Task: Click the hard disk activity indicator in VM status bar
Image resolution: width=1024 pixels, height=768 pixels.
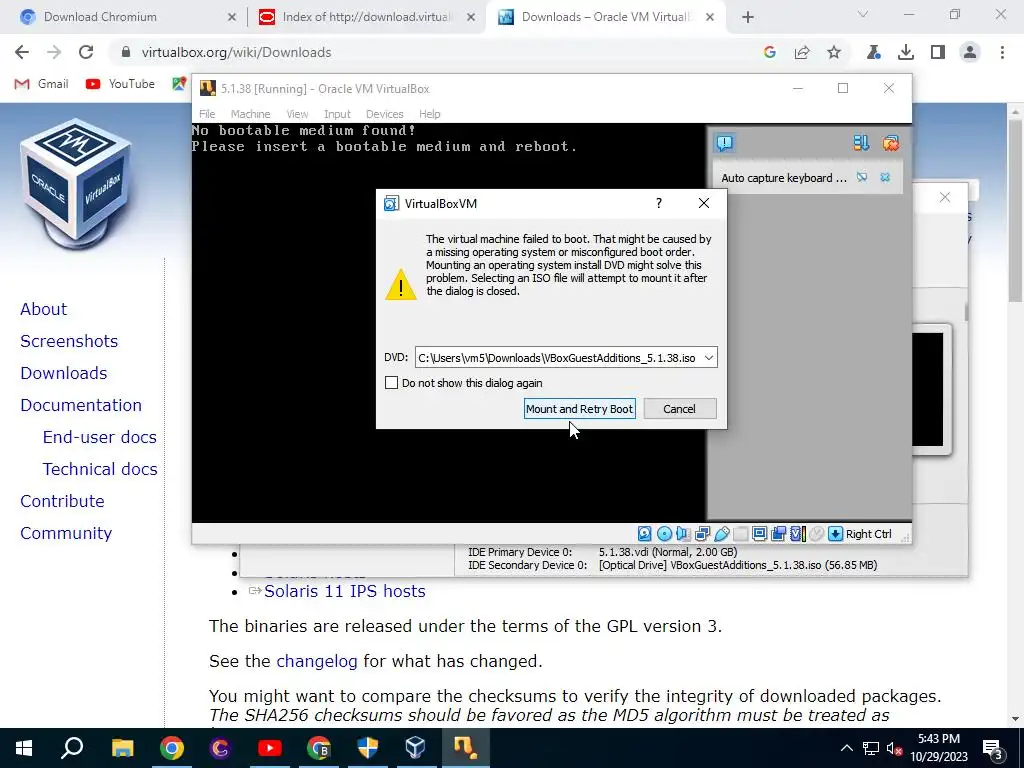Action: (x=645, y=534)
